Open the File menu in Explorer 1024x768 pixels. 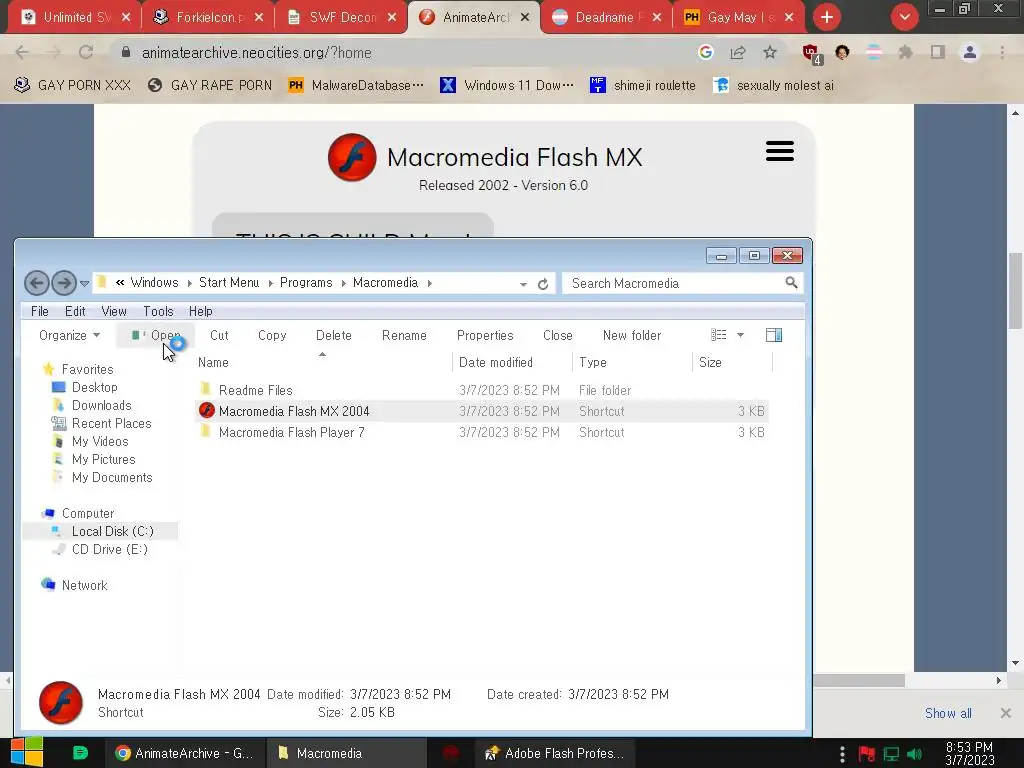coord(40,312)
